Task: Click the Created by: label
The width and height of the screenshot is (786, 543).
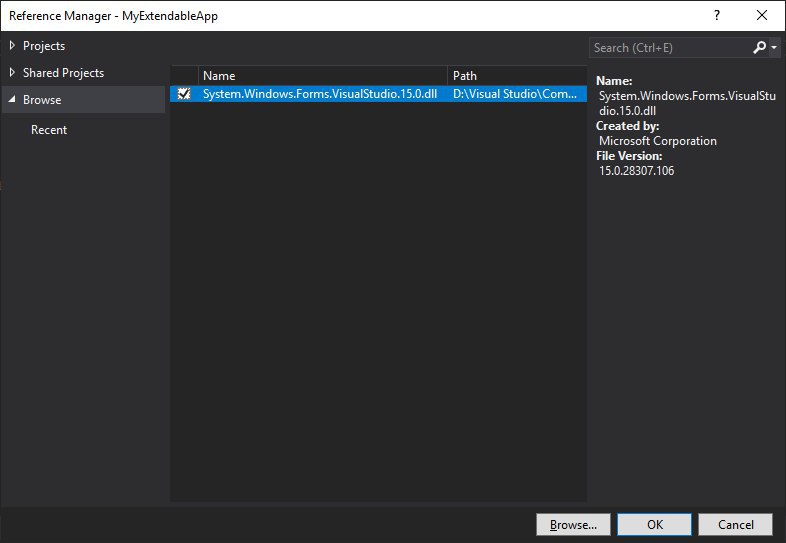Action: click(628, 126)
